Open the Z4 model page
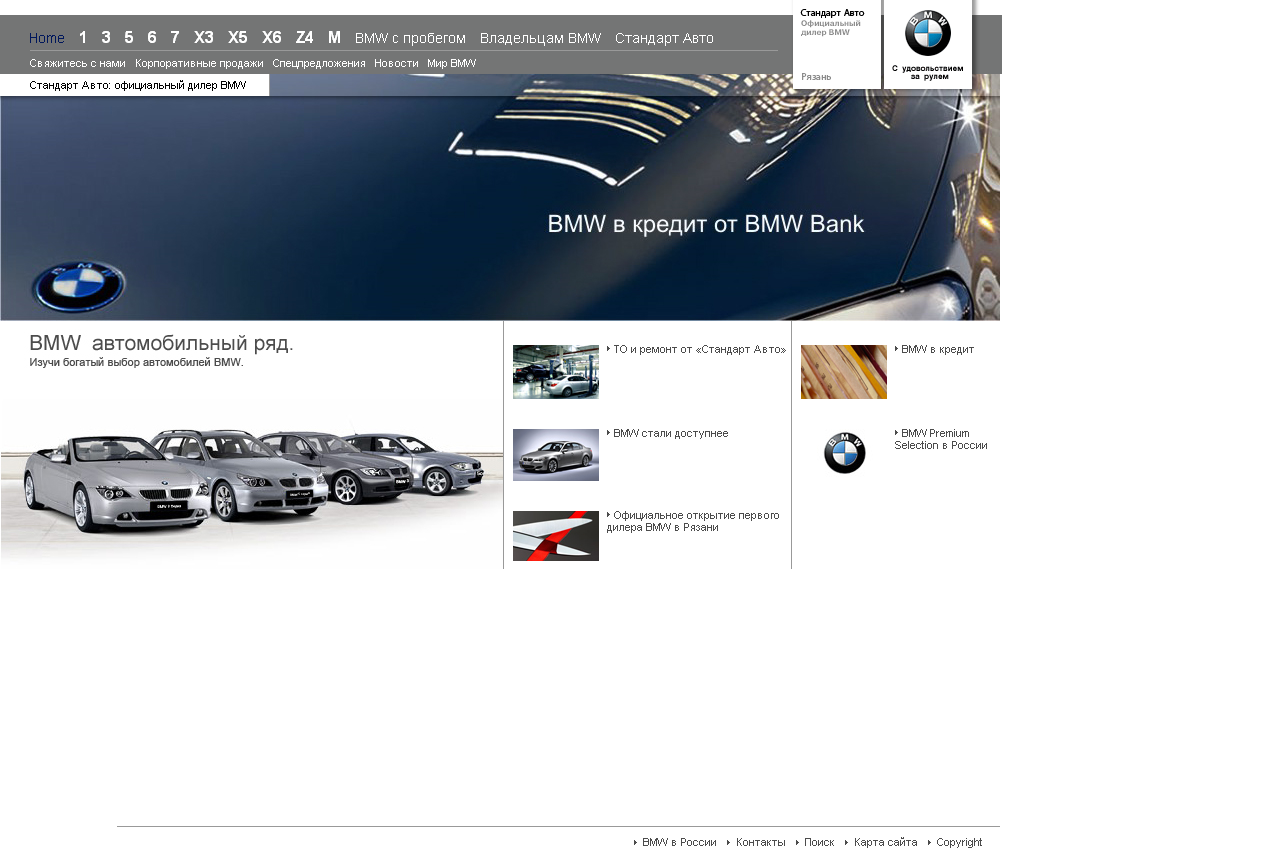Image resolution: width=1280 pixels, height=858 pixels. click(304, 38)
